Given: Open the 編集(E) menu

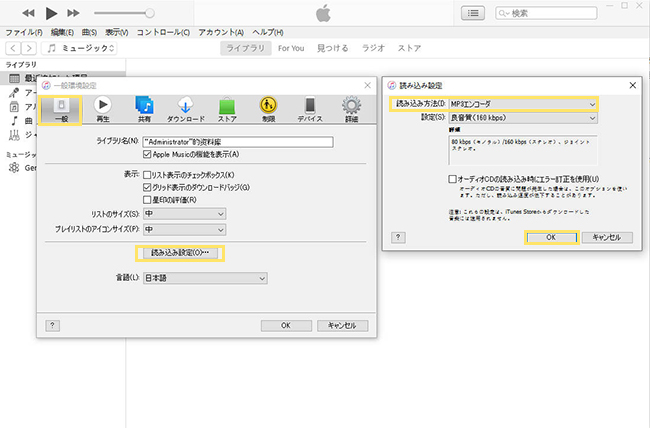Looking at the screenshot, I should point(62,32).
